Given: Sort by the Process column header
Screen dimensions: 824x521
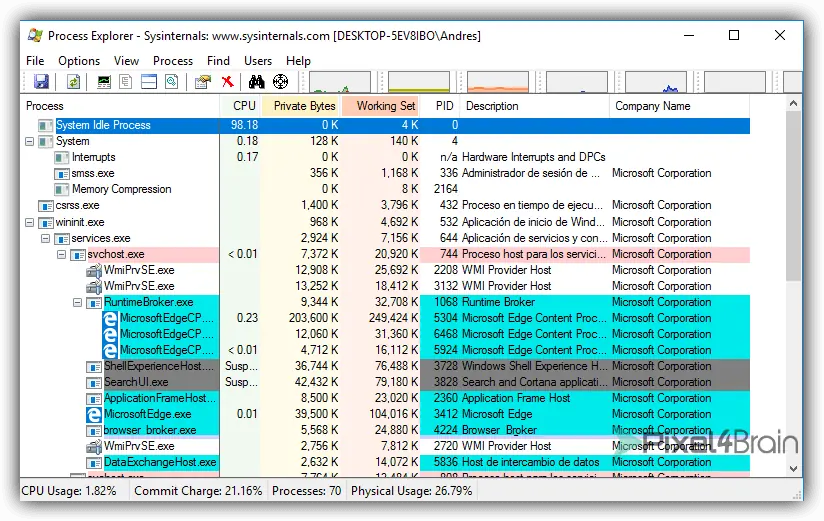Looking at the screenshot, I should [x=120, y=106].
